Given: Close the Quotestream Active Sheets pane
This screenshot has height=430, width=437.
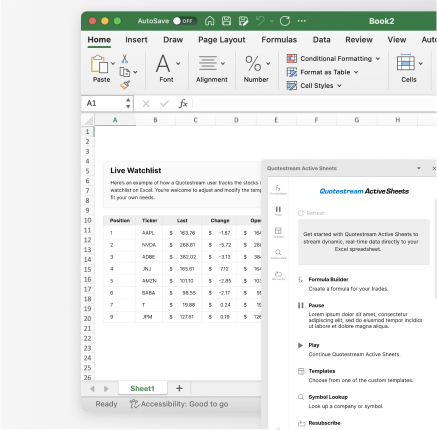Looking at the screenshot, I should [434, 168].
